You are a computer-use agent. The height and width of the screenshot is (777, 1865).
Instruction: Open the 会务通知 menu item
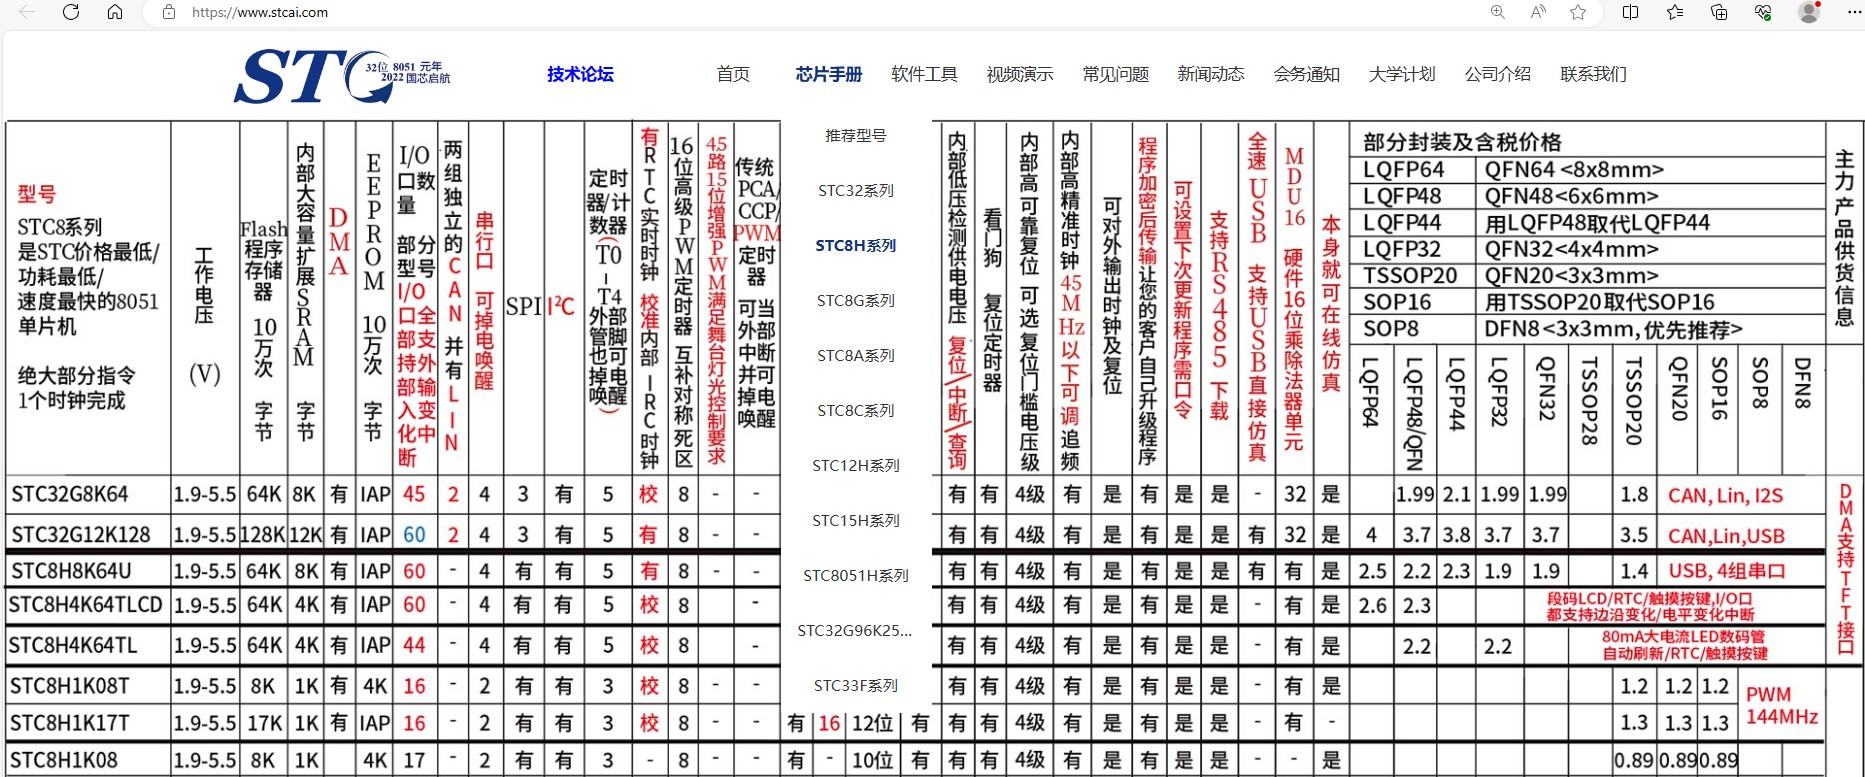click(1306, 74)
